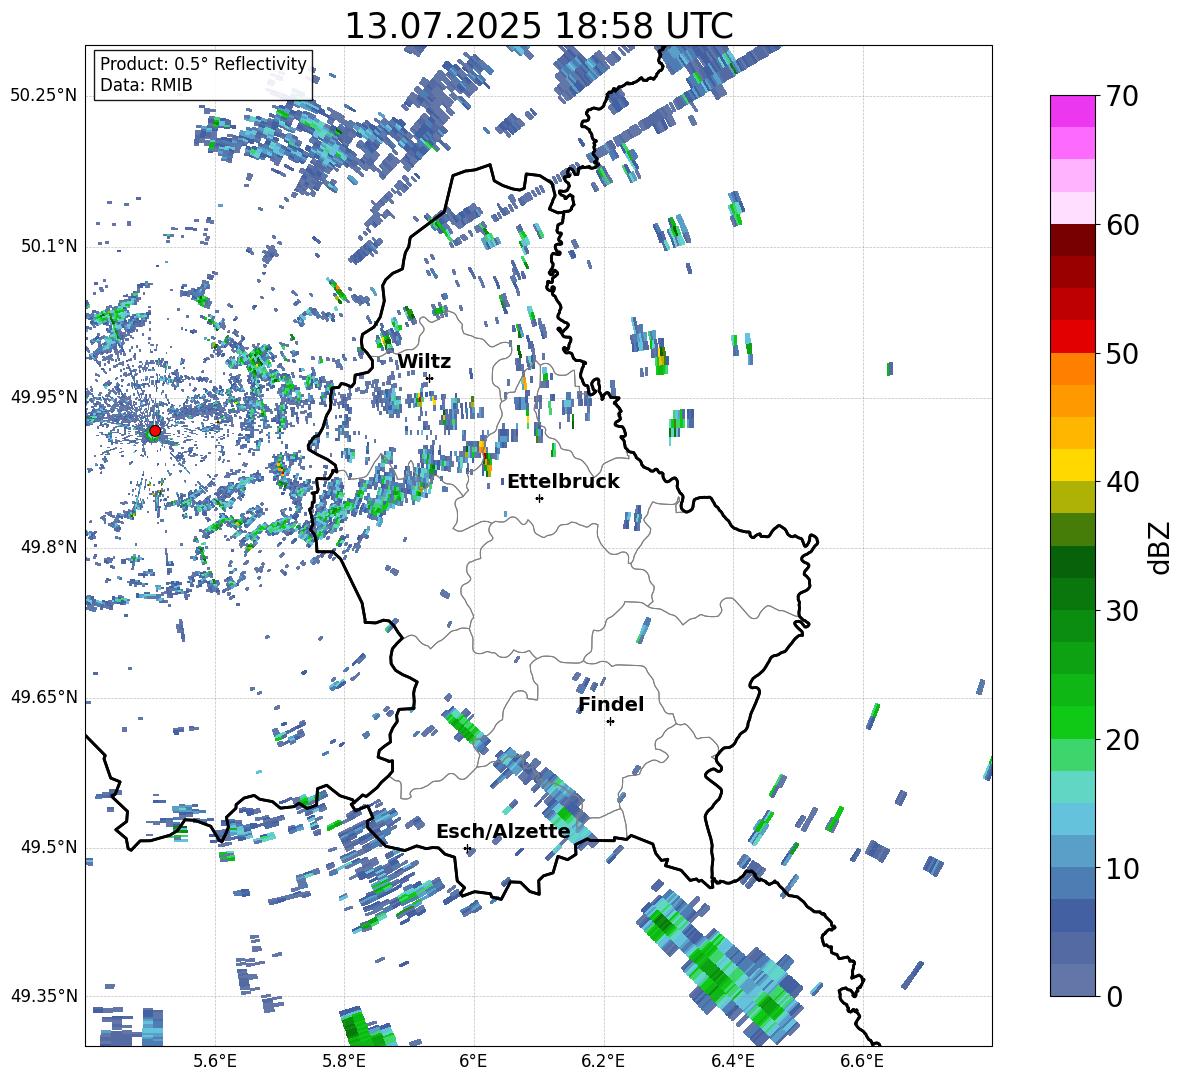The height and width of the screenshot is (1081, 1184).
Task: Pick the yellow colorbar segment at 40
Action: tap(1072, 465)
